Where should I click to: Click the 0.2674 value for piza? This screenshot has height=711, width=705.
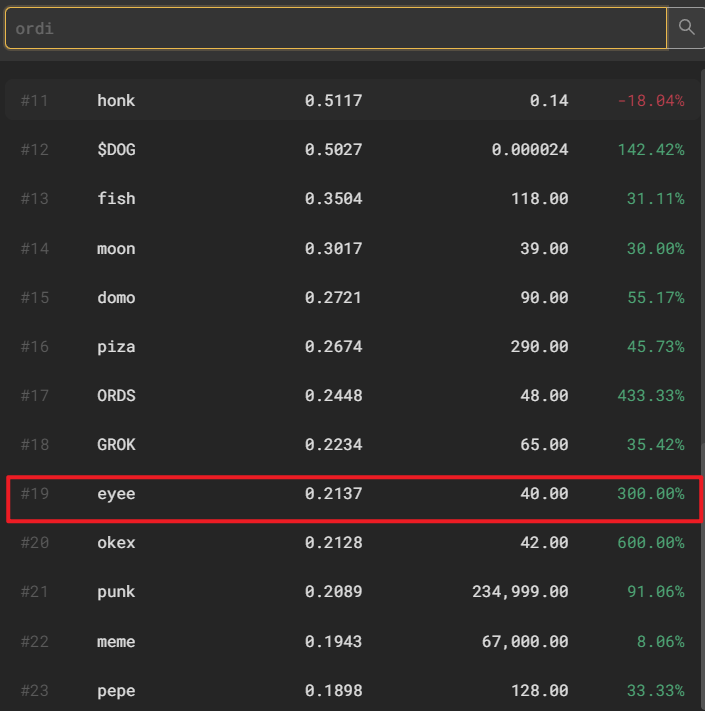[333, 346]
